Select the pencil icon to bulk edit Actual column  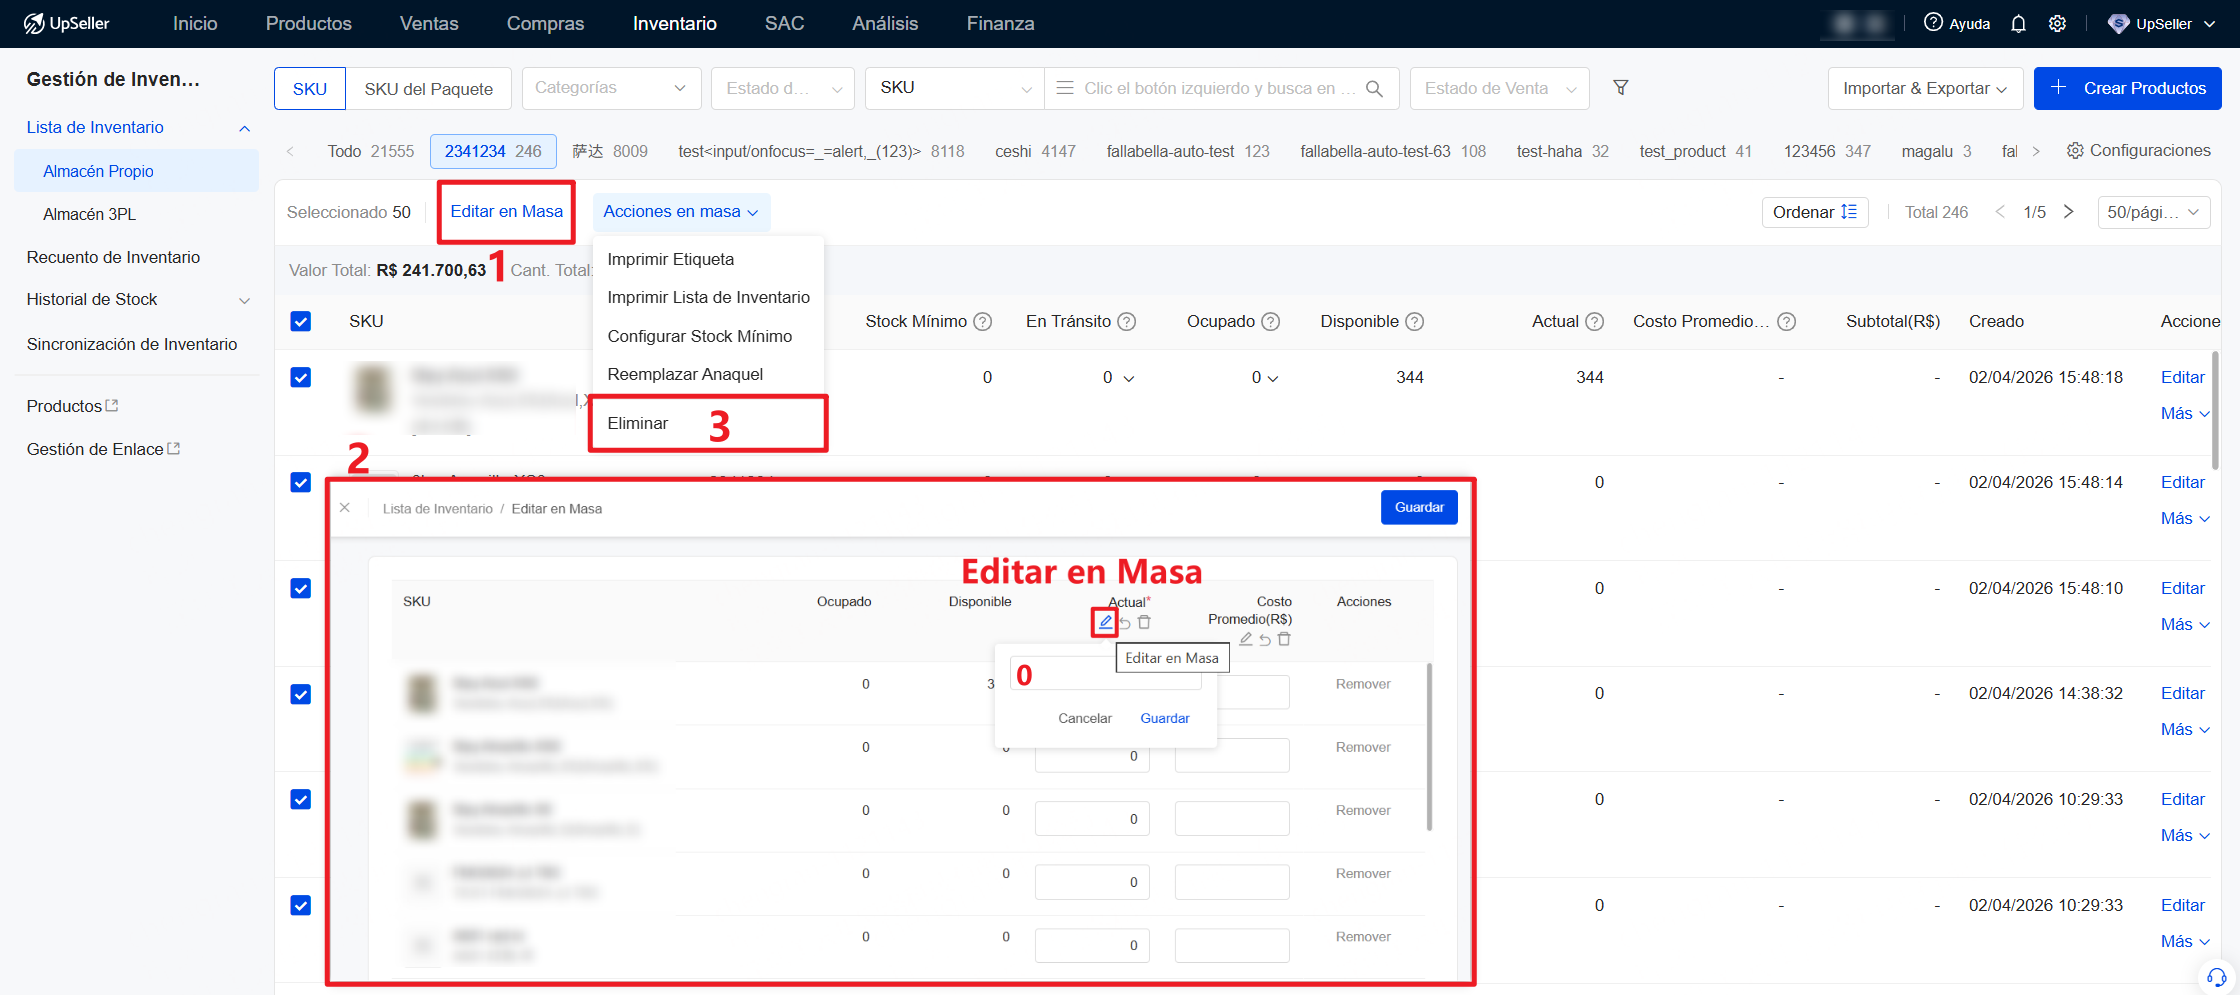(1104, 621)
